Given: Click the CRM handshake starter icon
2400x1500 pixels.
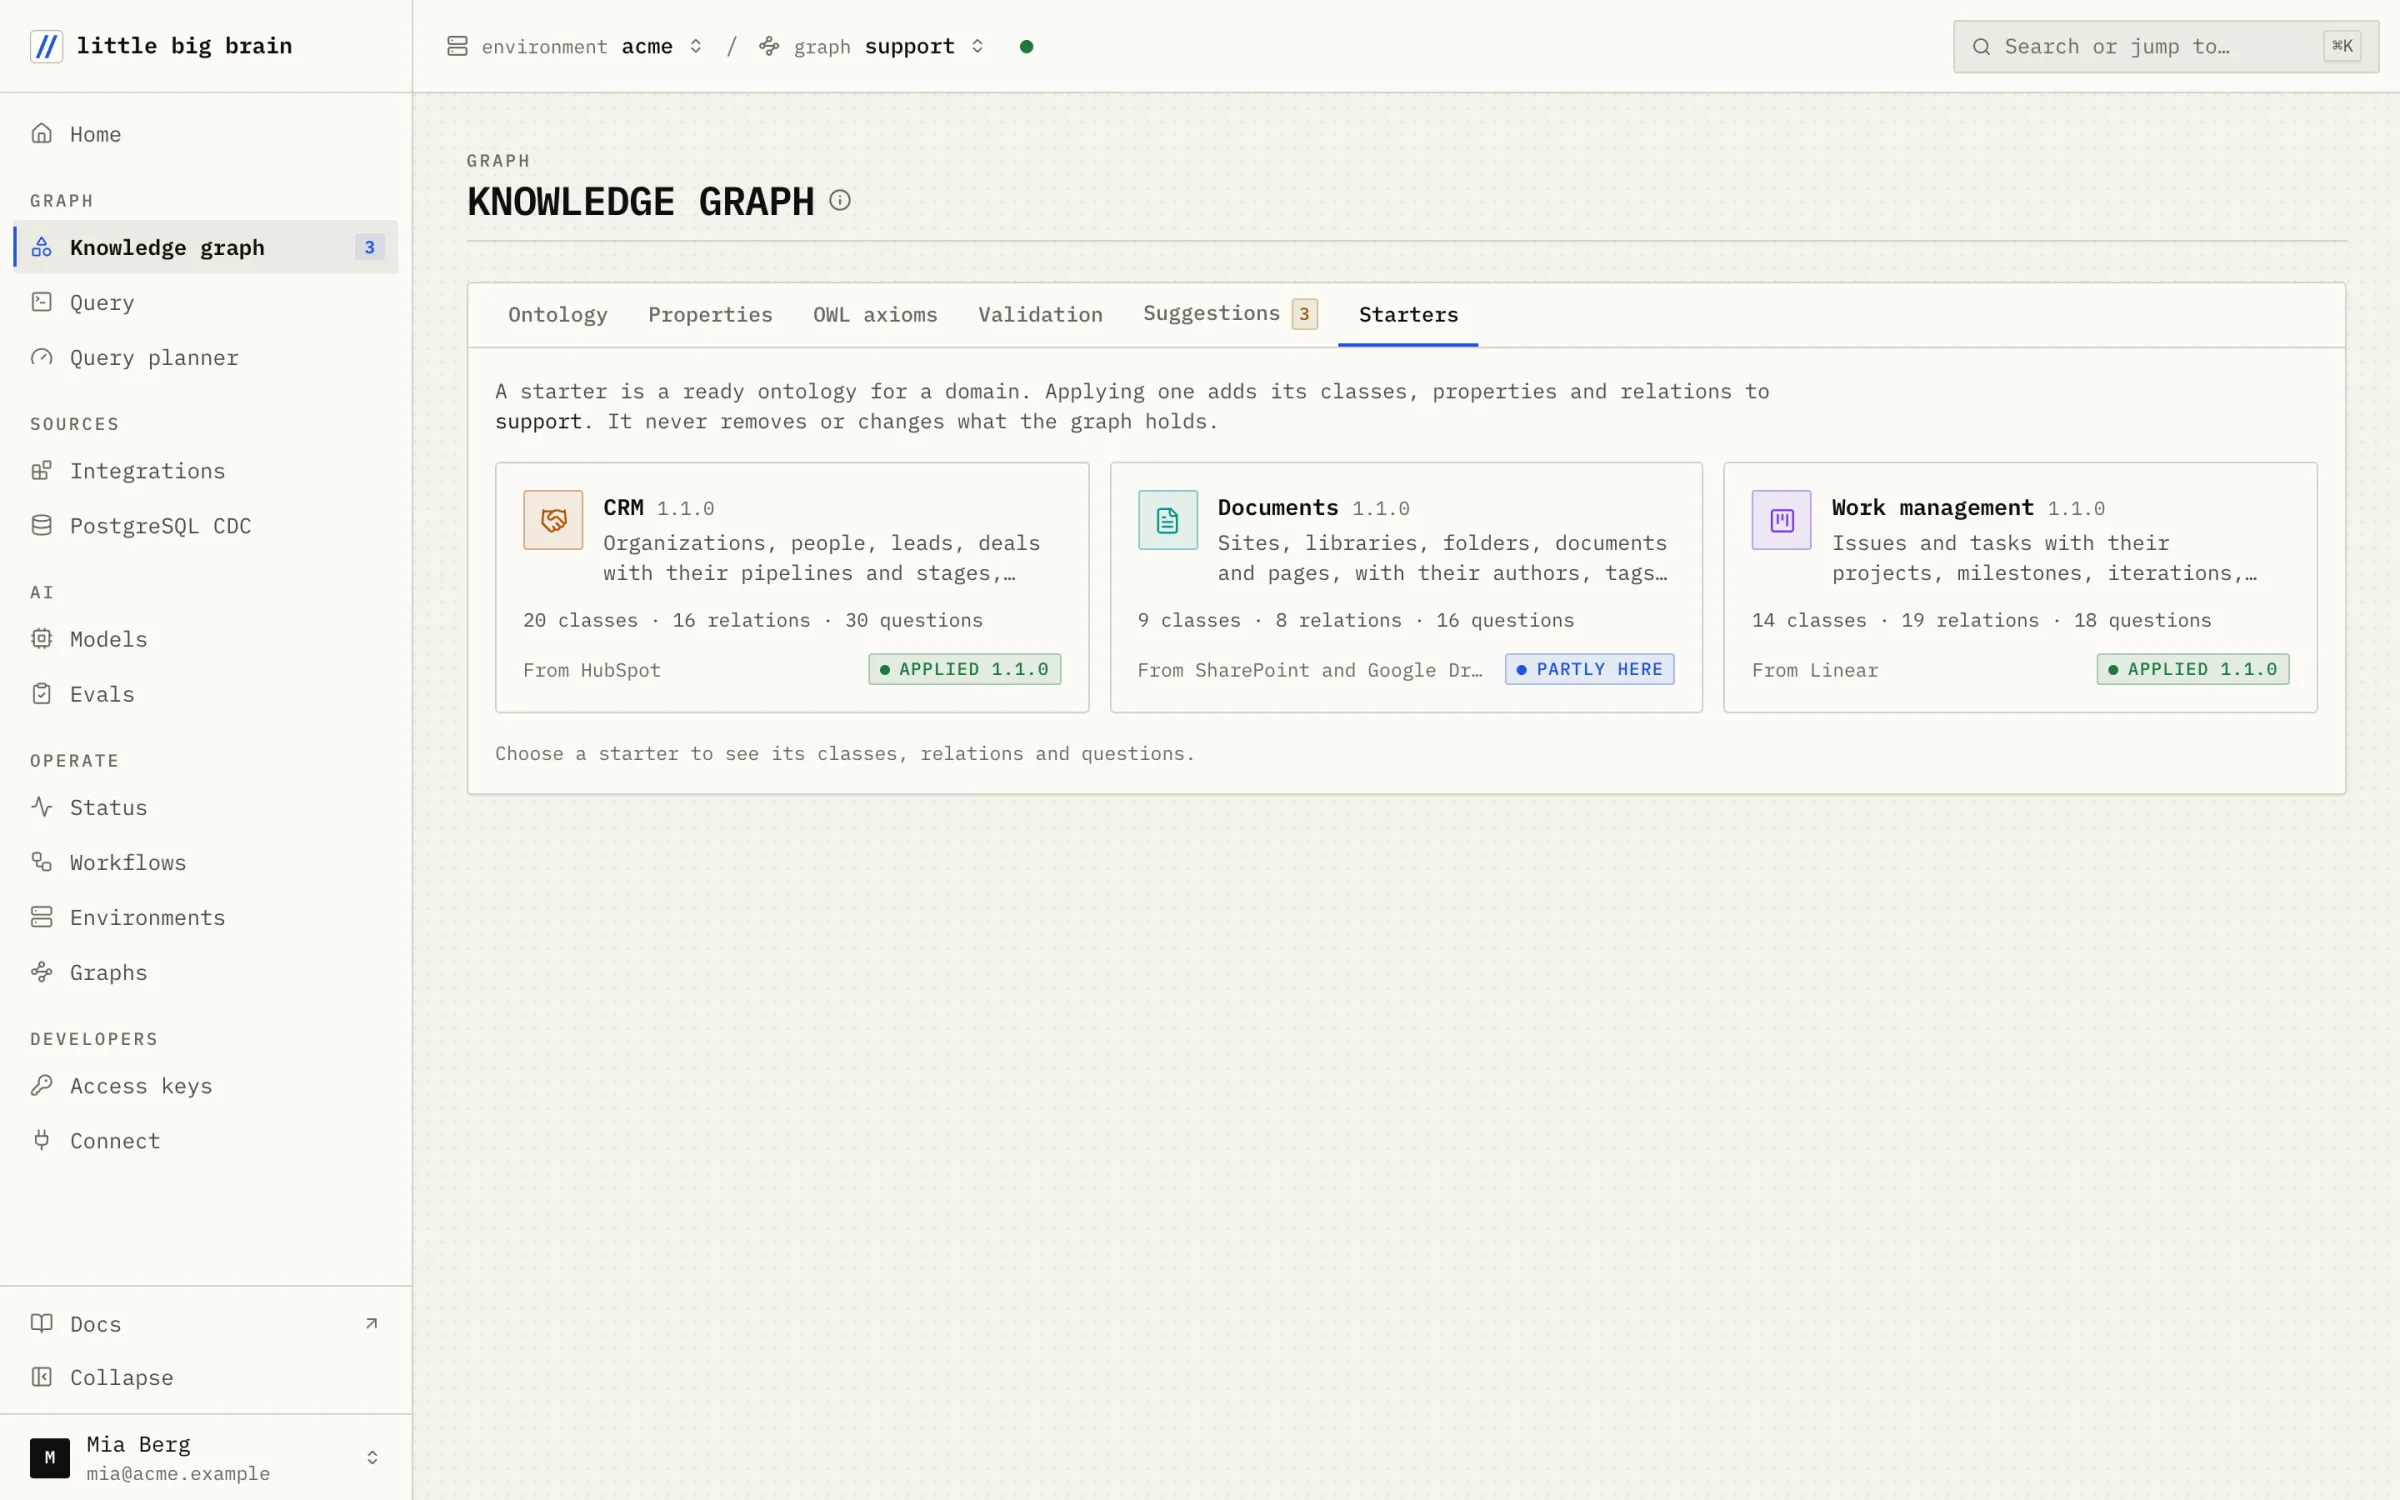Looking at the screenshot, I should (553, 520).
